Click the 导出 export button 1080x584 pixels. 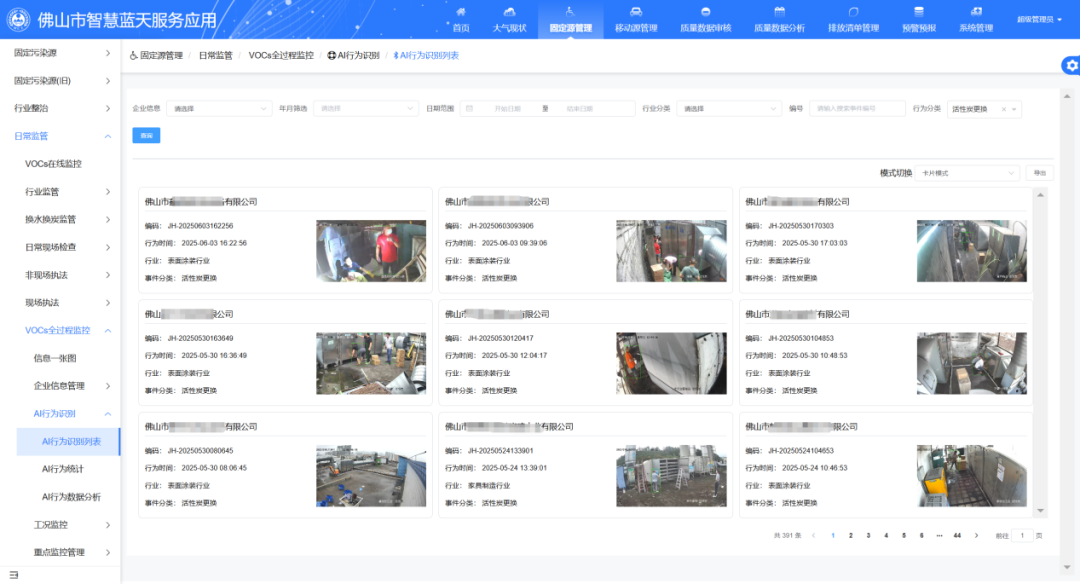click(x=1040, y=172)
